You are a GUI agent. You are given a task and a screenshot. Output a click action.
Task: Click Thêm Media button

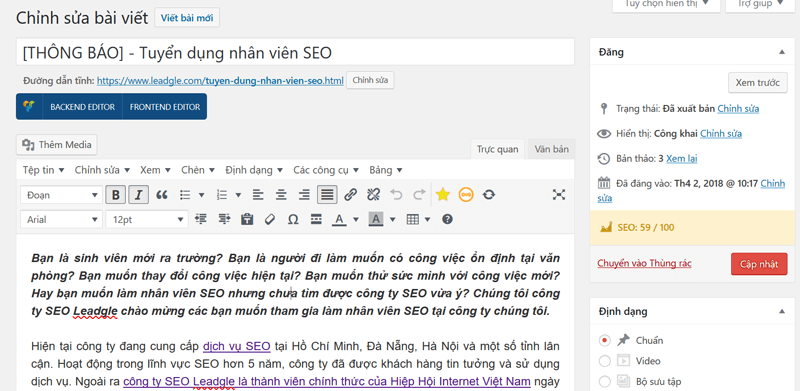pos(57,145)
